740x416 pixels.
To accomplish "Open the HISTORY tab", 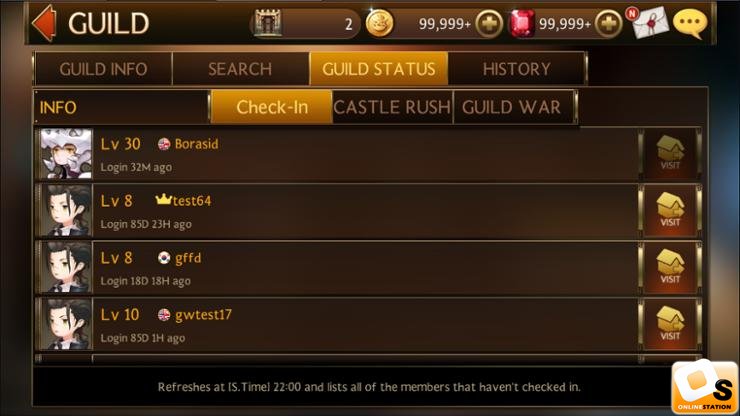I will coord(517,69).
